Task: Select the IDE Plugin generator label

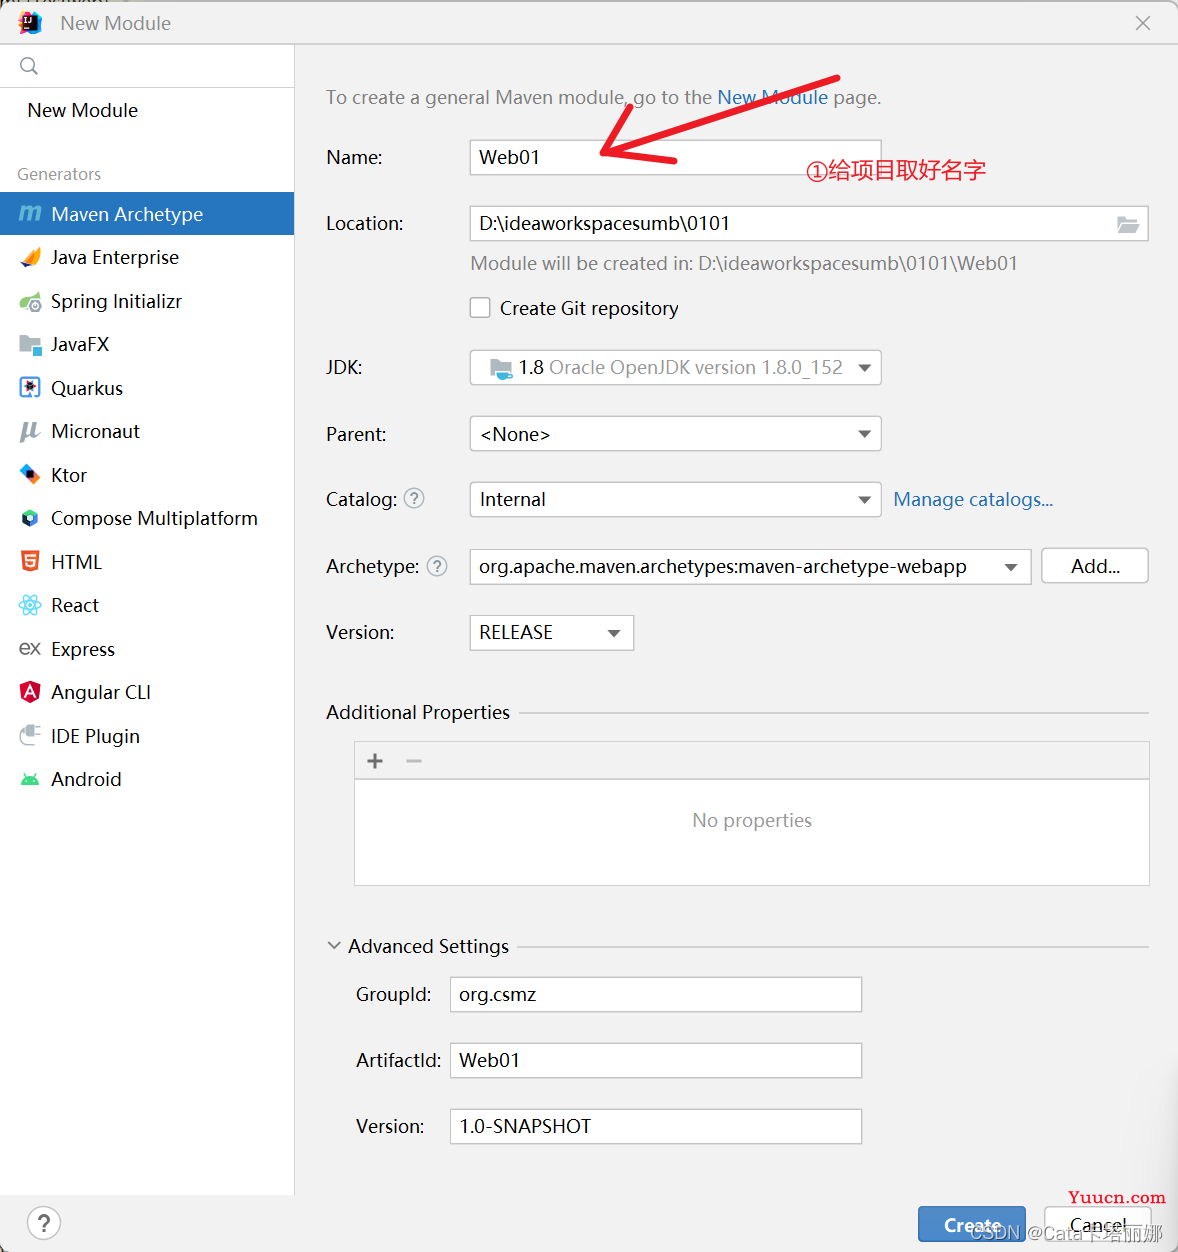Action: tap(95, 736)
